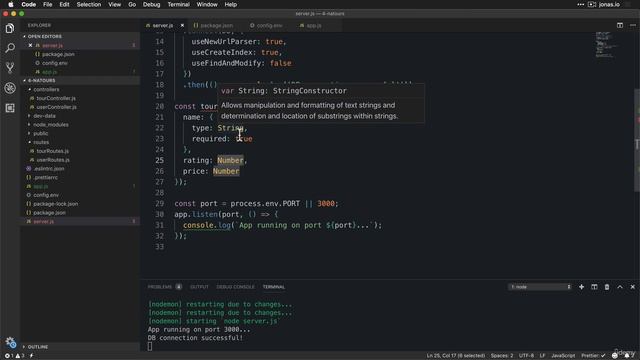Split the terminal panel
The height and width of the screenshot is (360, 640).
(x=594, y=287)
